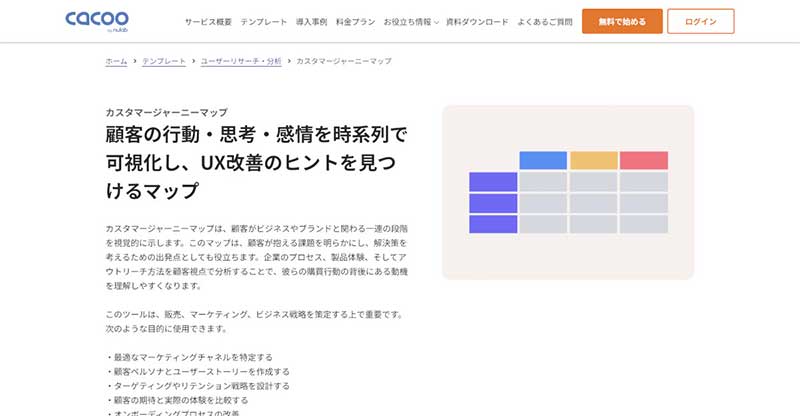Expand the お役立ち情報 dropdown
The image size is (800, 416).
(411, 22)
